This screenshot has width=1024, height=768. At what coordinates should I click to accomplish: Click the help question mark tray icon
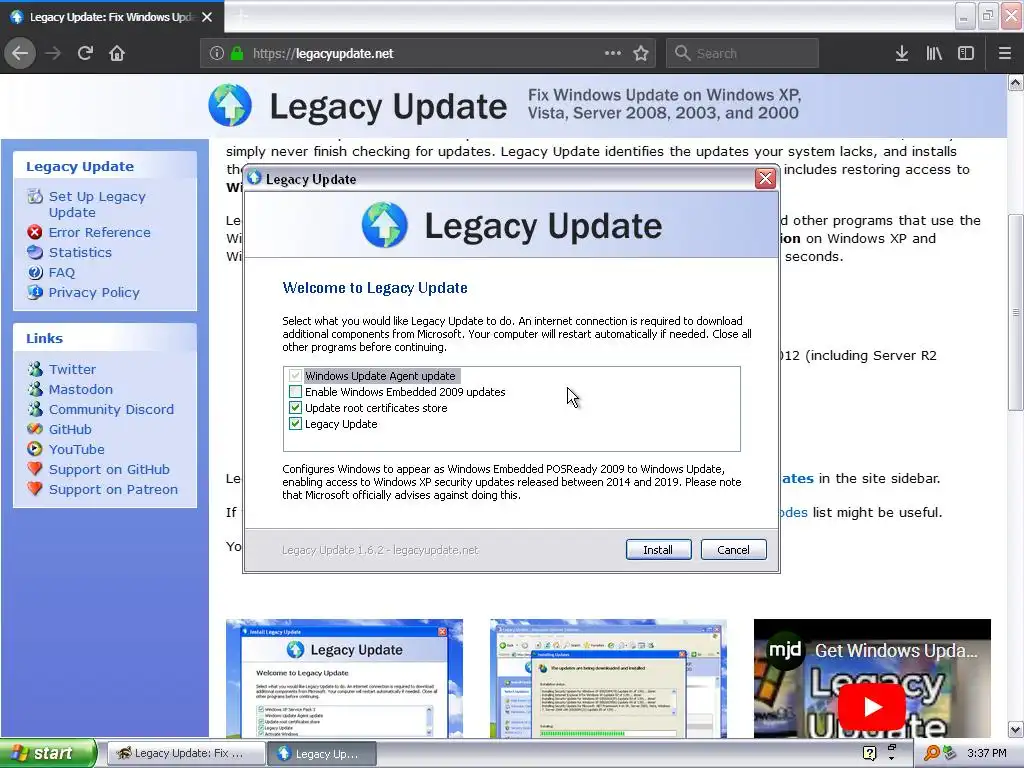(869, 754)
